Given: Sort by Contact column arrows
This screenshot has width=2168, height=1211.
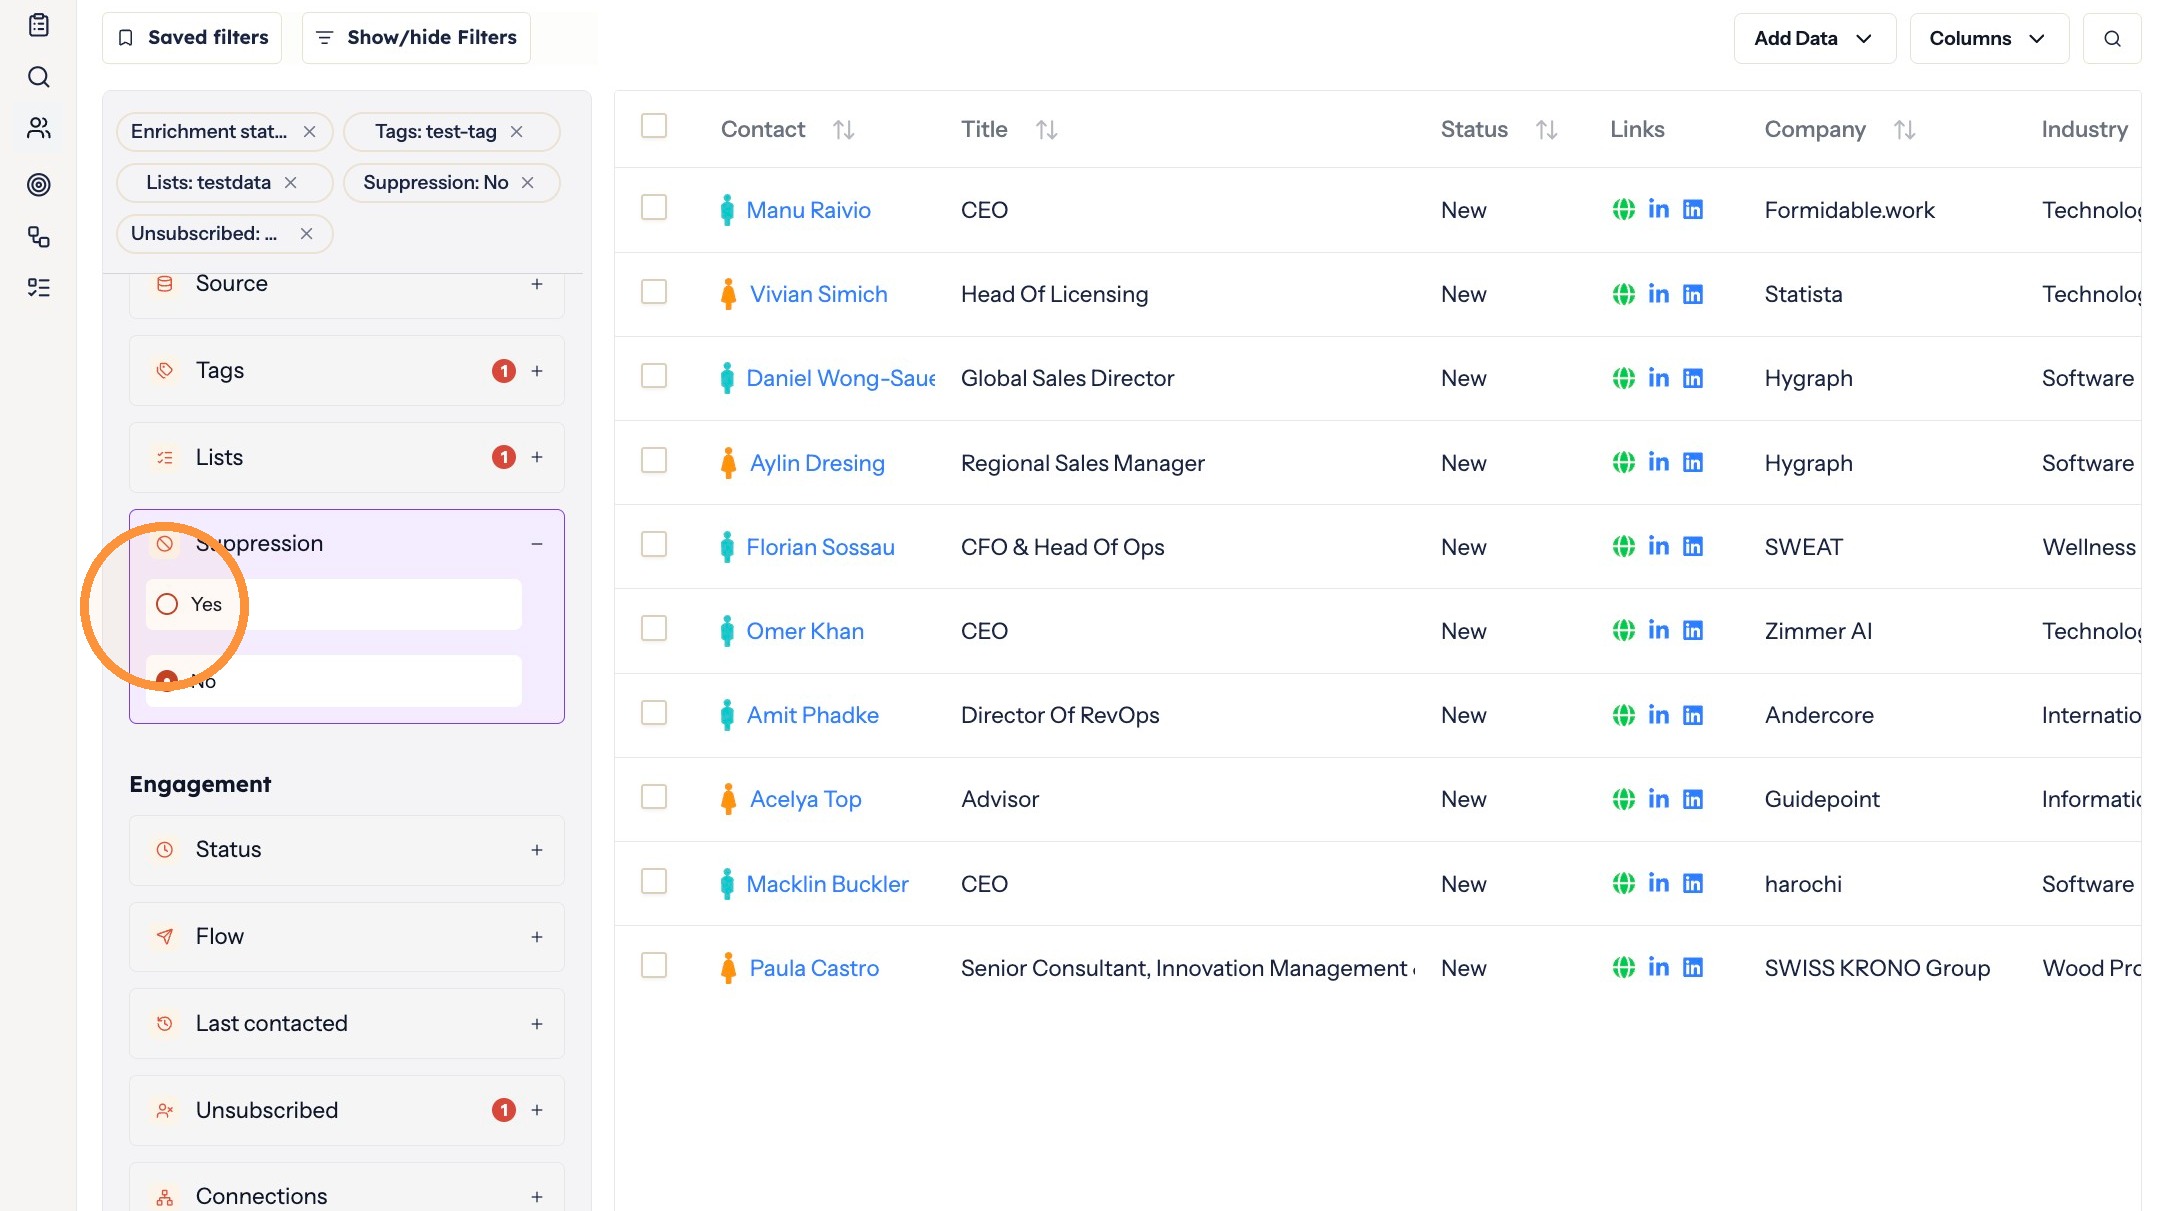Looking at the screenshot, I should point(844,130).
